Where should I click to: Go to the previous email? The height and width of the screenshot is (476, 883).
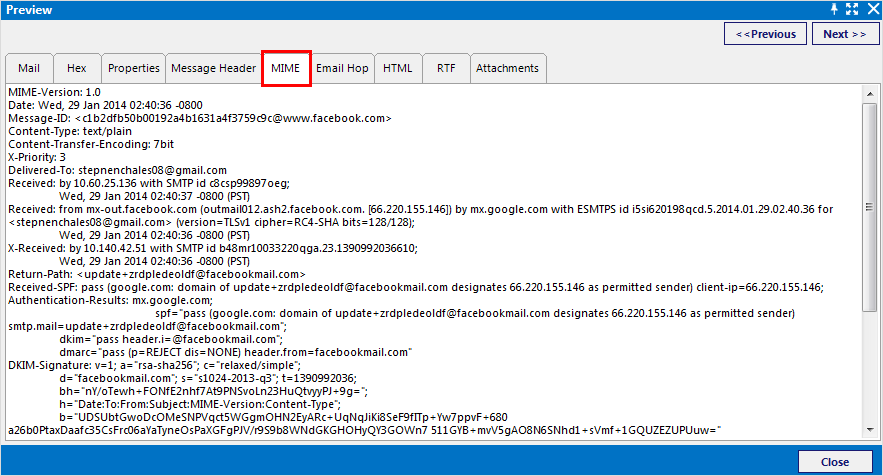click(x=765, y=34)
